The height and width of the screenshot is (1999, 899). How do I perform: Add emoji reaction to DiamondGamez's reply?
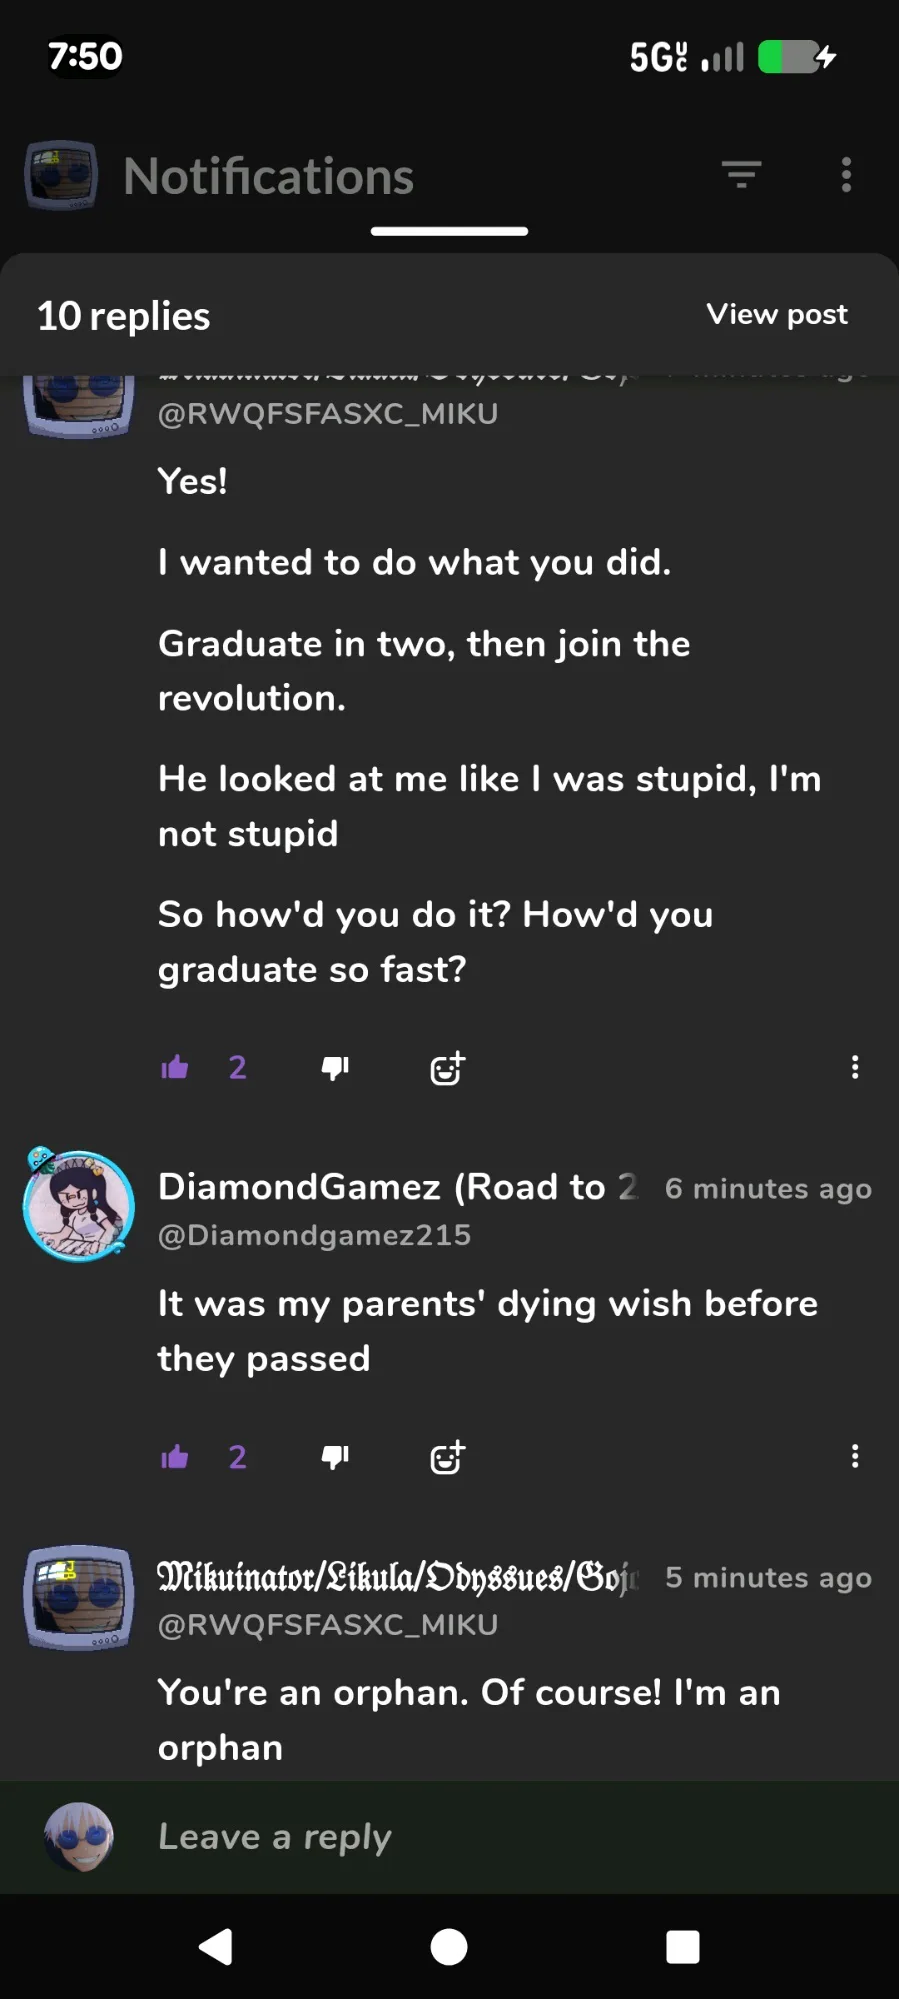[447, 1457]
